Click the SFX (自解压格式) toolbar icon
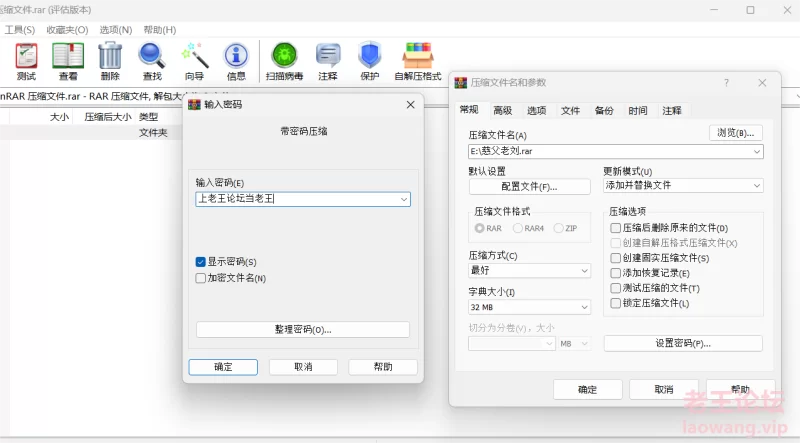 [418, 62]
